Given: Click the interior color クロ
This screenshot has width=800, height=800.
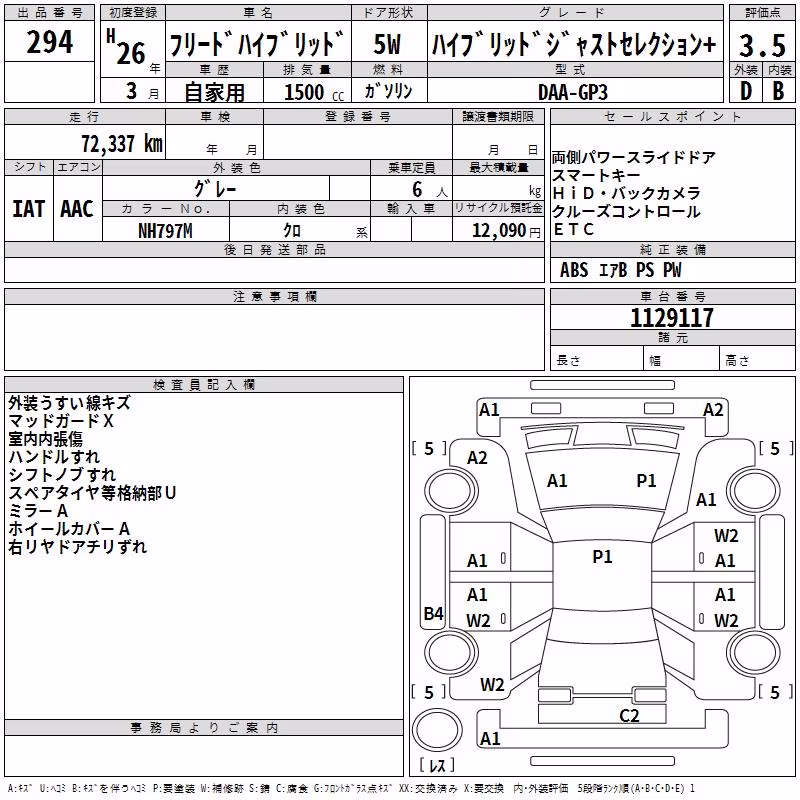Looking at the screenshot, I should coord(292,231).
